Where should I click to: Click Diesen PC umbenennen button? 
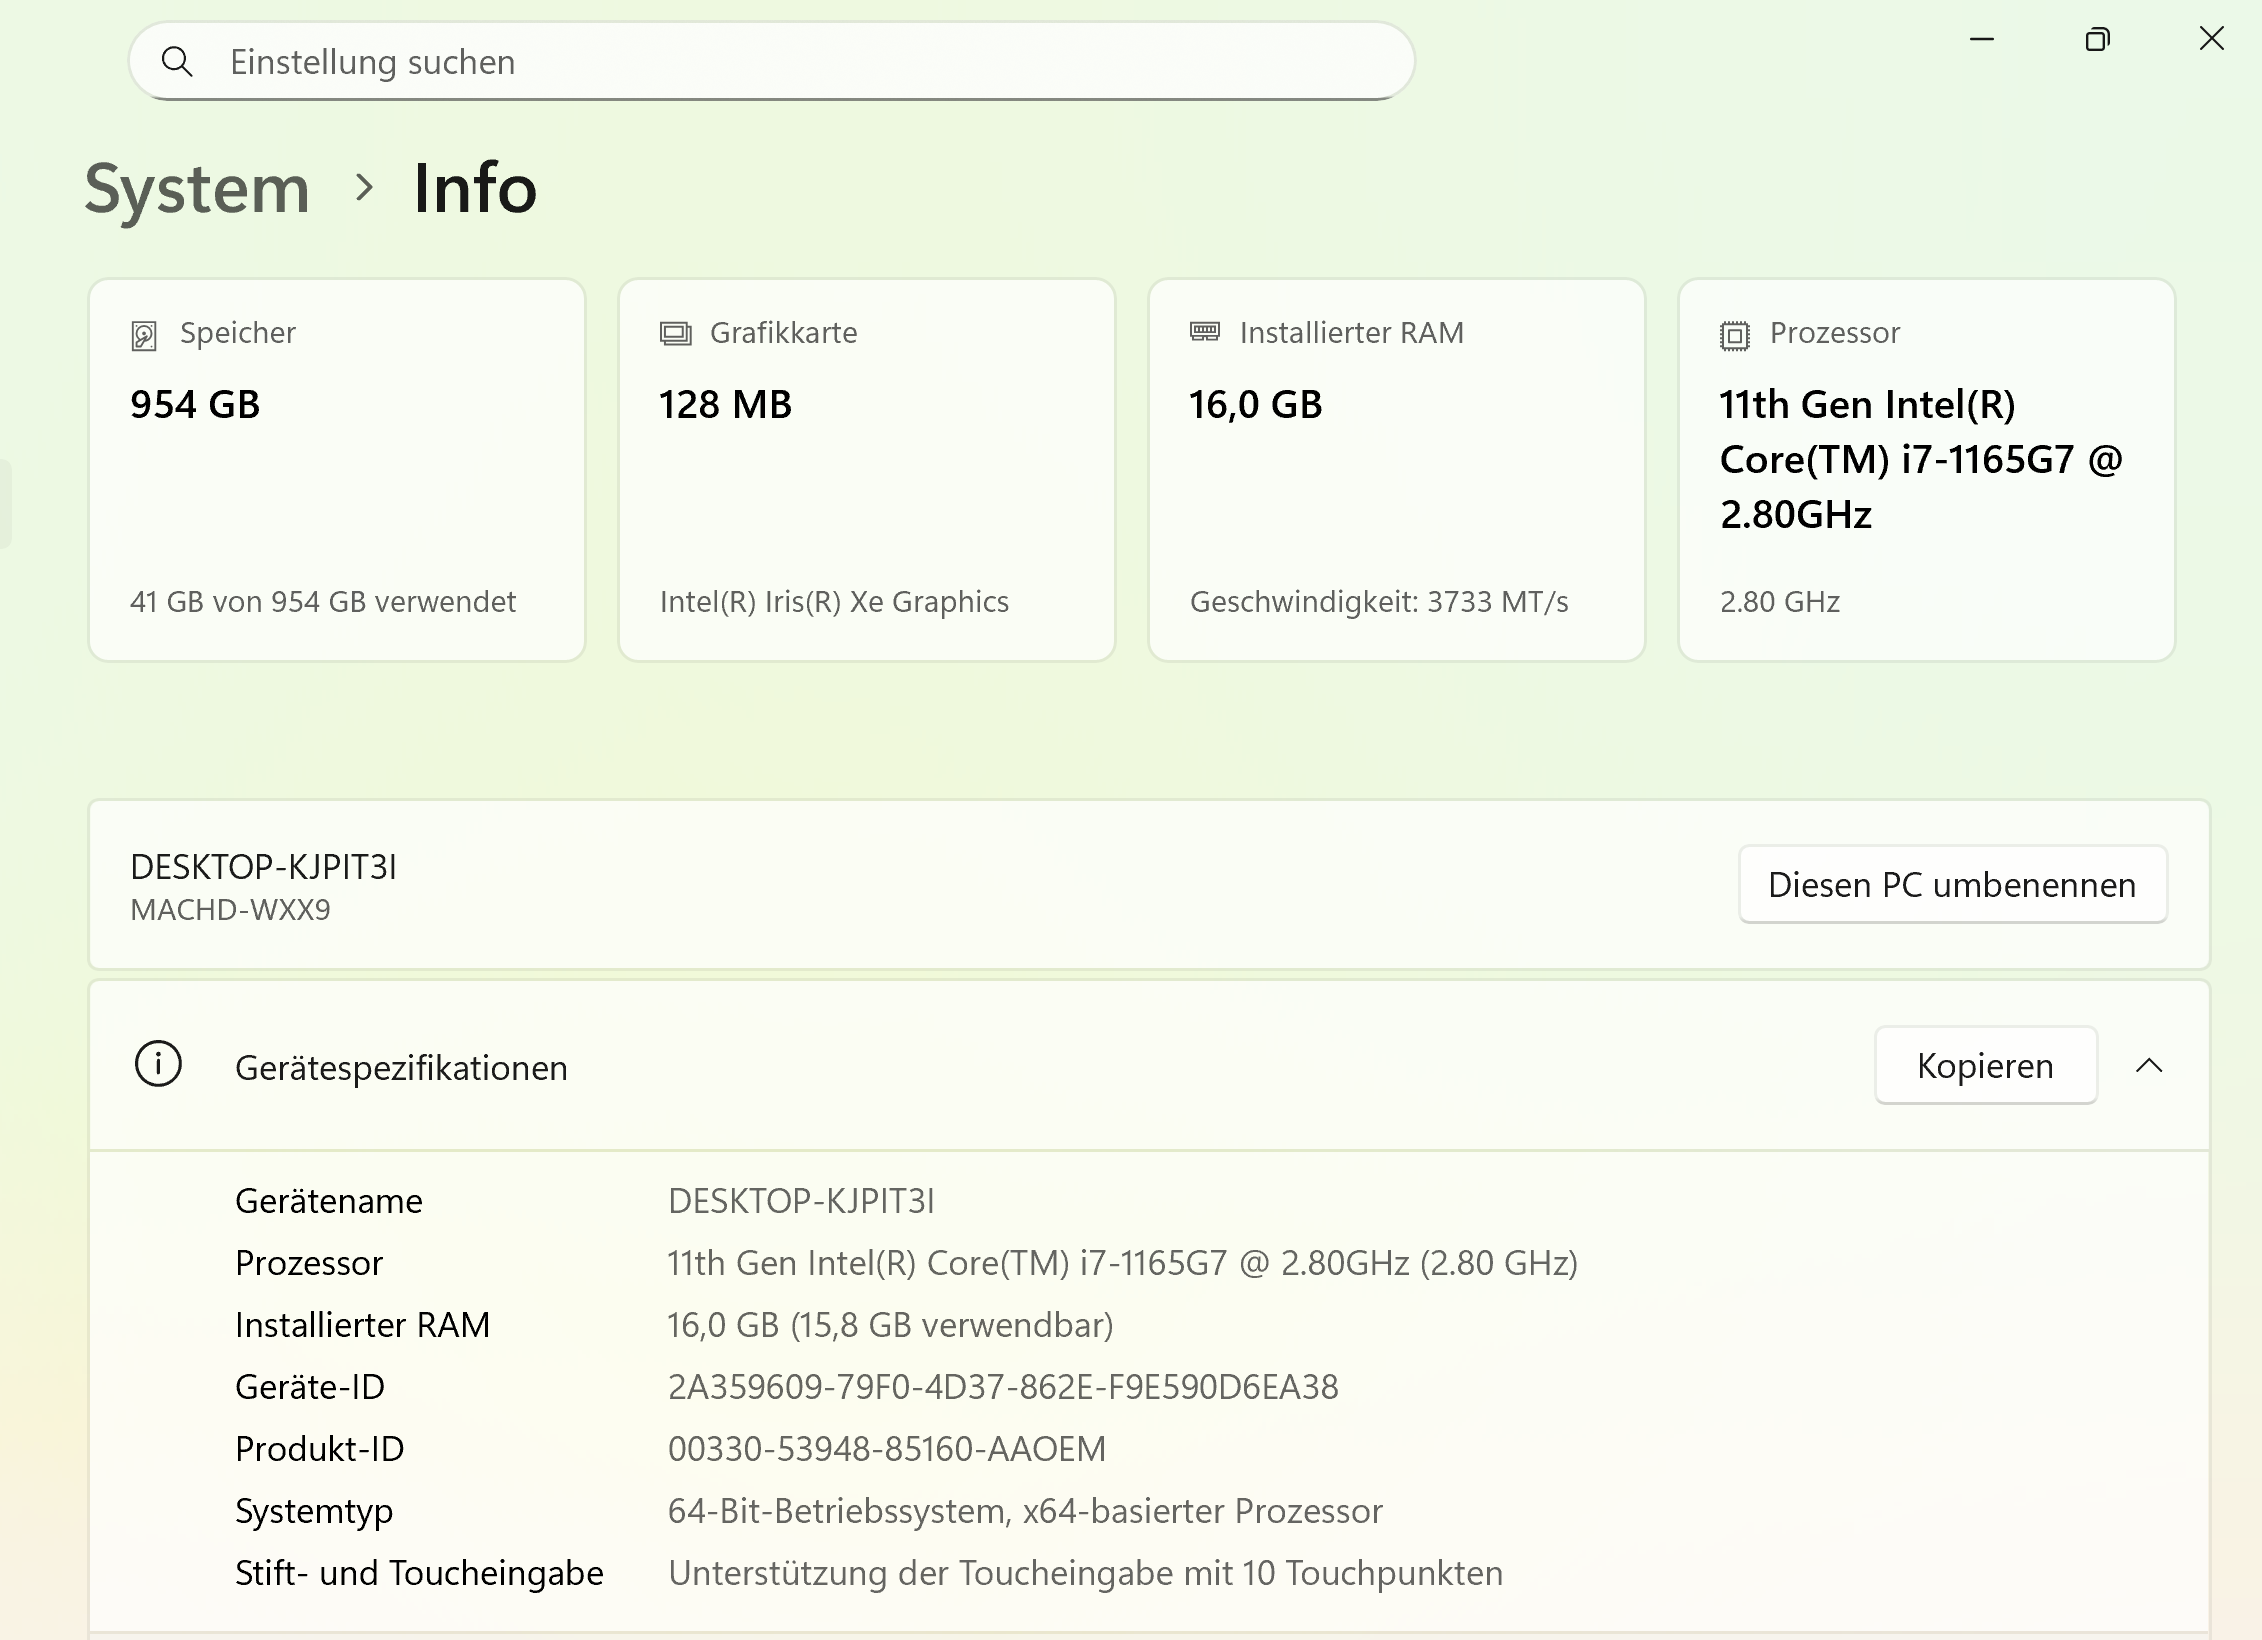[1952, 885]
